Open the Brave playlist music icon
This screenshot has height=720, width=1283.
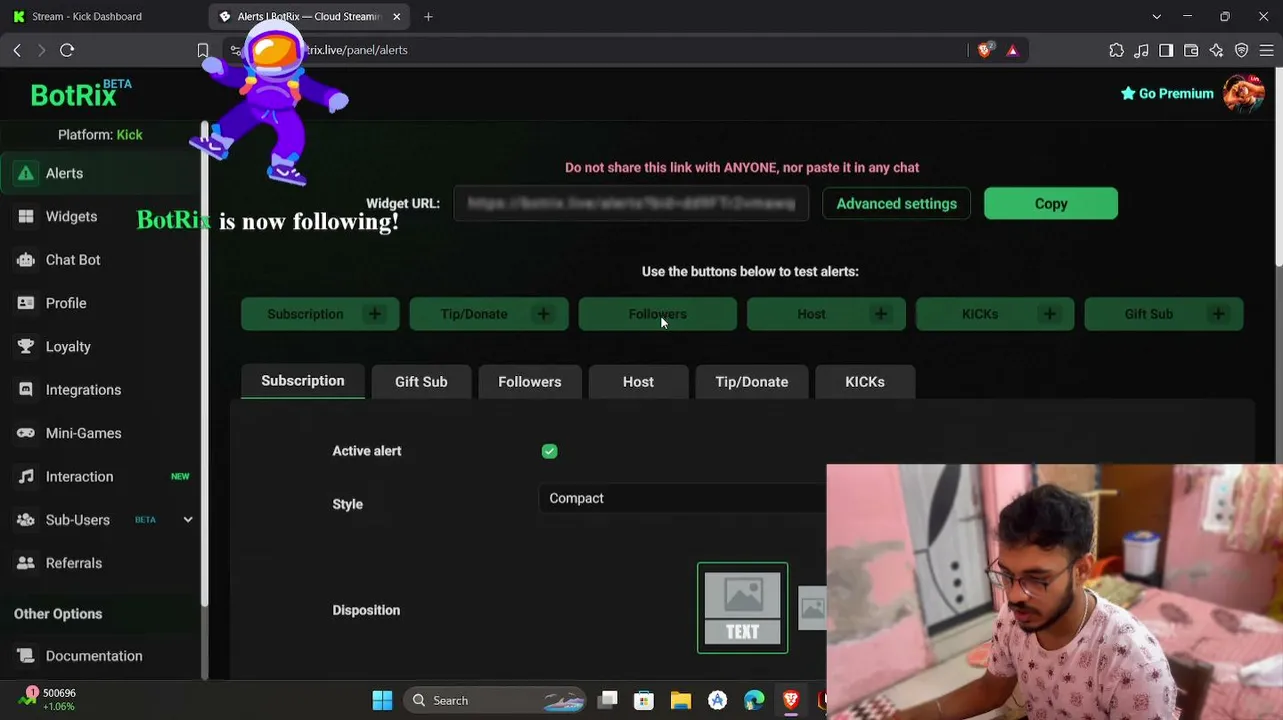pyautogui.click(x=1141, y=50)
